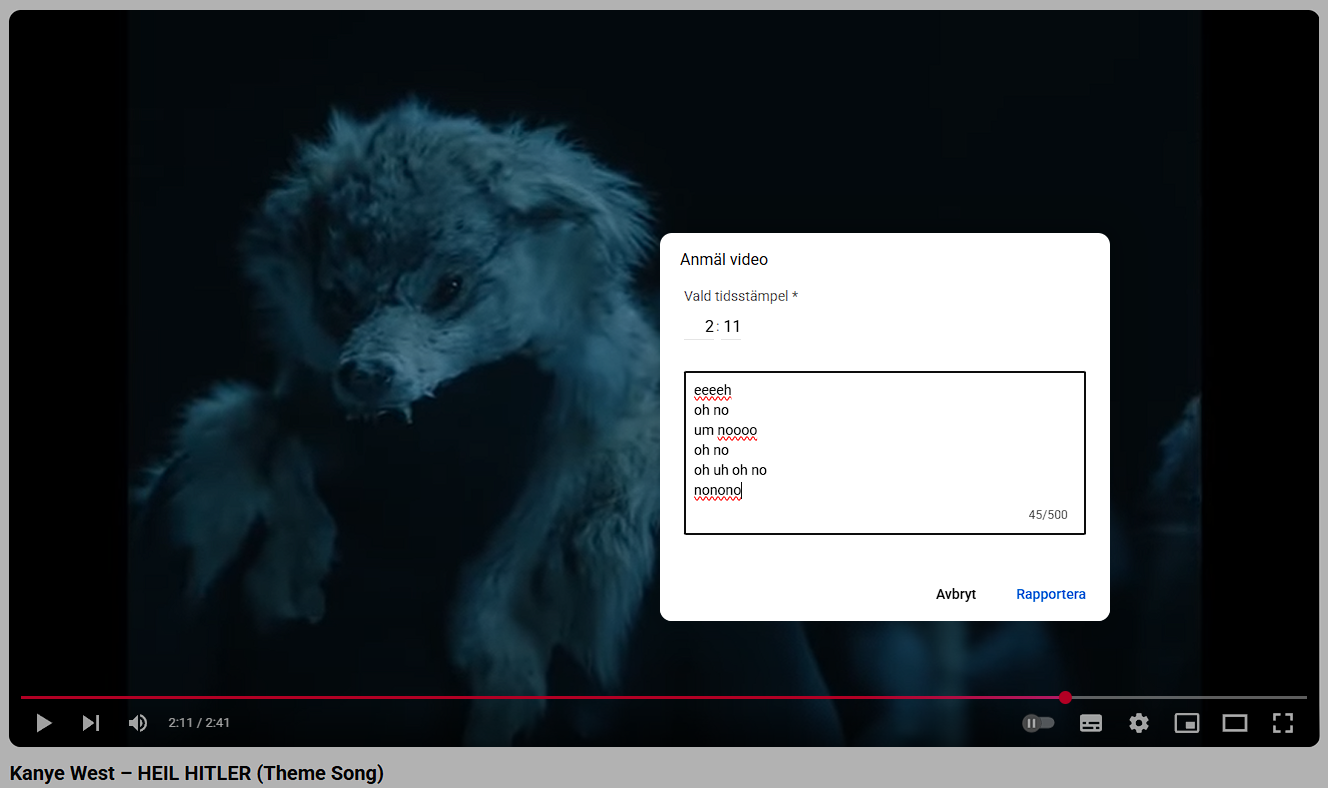This screenshot has width=1328, height=788.
Task: Click the seconds field showing 11
Action: (731, 327)
